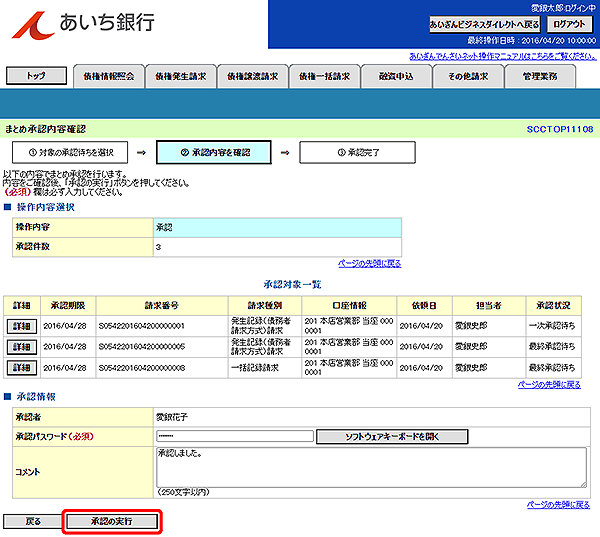
Task: Click the 戻る button
Action: point(33,521)
